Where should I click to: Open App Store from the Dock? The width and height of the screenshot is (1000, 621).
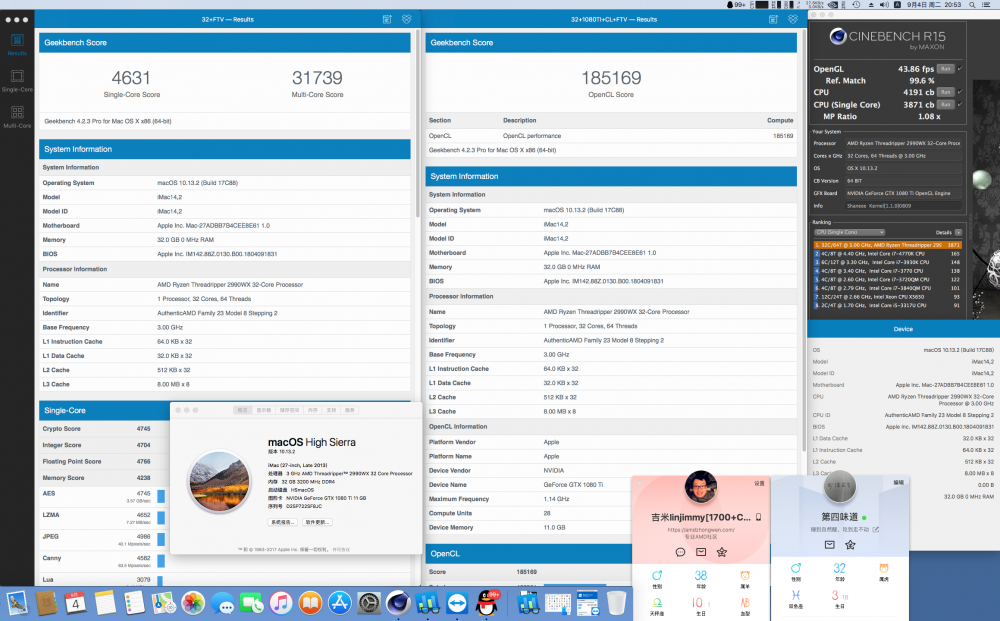pos(340,603)
